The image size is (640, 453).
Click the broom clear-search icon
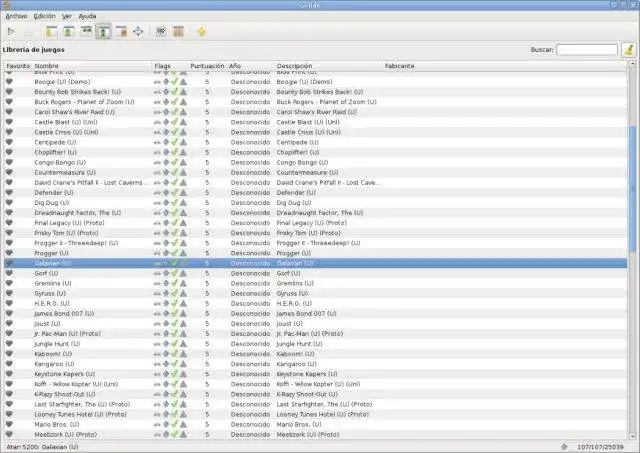pyautogui.click(x=629, y=50)
